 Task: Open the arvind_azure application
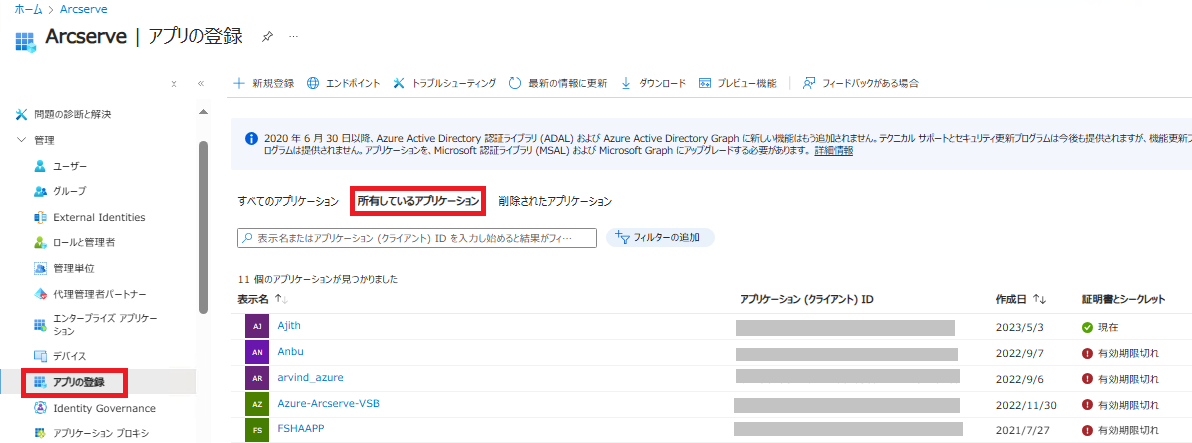pos(311,377)
